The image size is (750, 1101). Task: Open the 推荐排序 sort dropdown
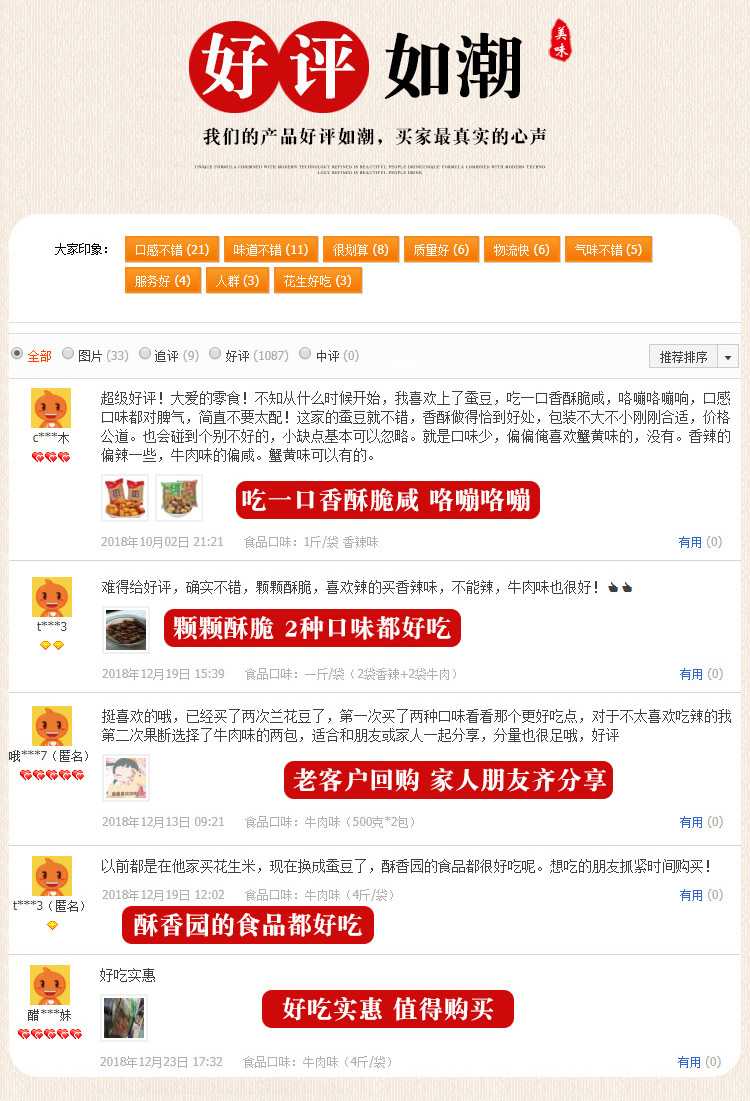point(694,357)
